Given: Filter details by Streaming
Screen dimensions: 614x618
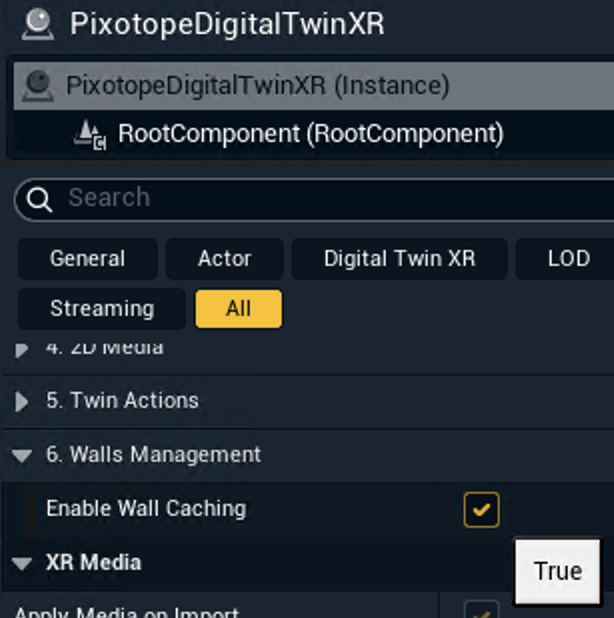Looking at the screenshot, I should 102,309.
